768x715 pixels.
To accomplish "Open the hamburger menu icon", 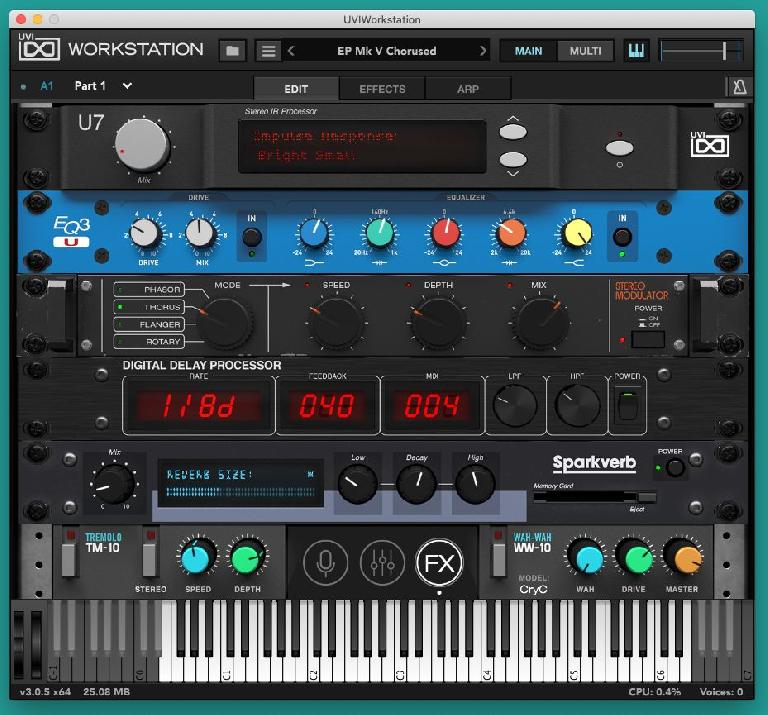I will (268, 50).
